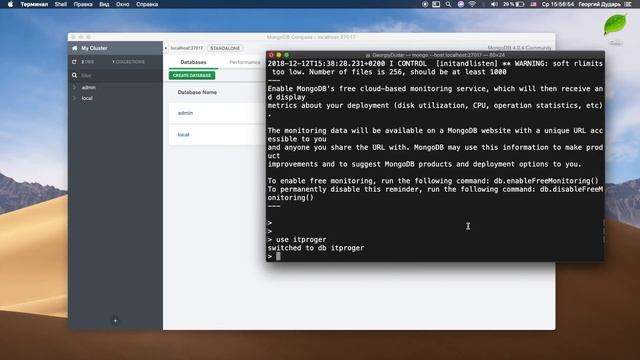This screenshot has height=360, width=640.
Task: Open the Вид menu
Action: coord(104,4)
